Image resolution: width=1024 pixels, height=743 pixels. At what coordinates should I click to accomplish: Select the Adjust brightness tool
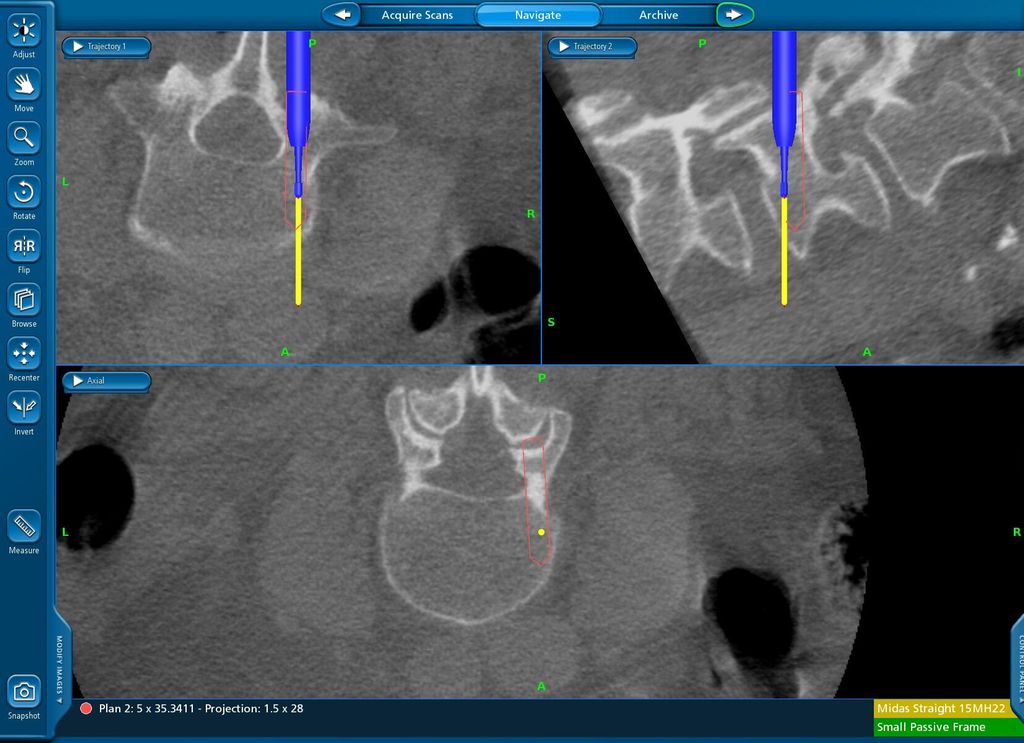24,30
